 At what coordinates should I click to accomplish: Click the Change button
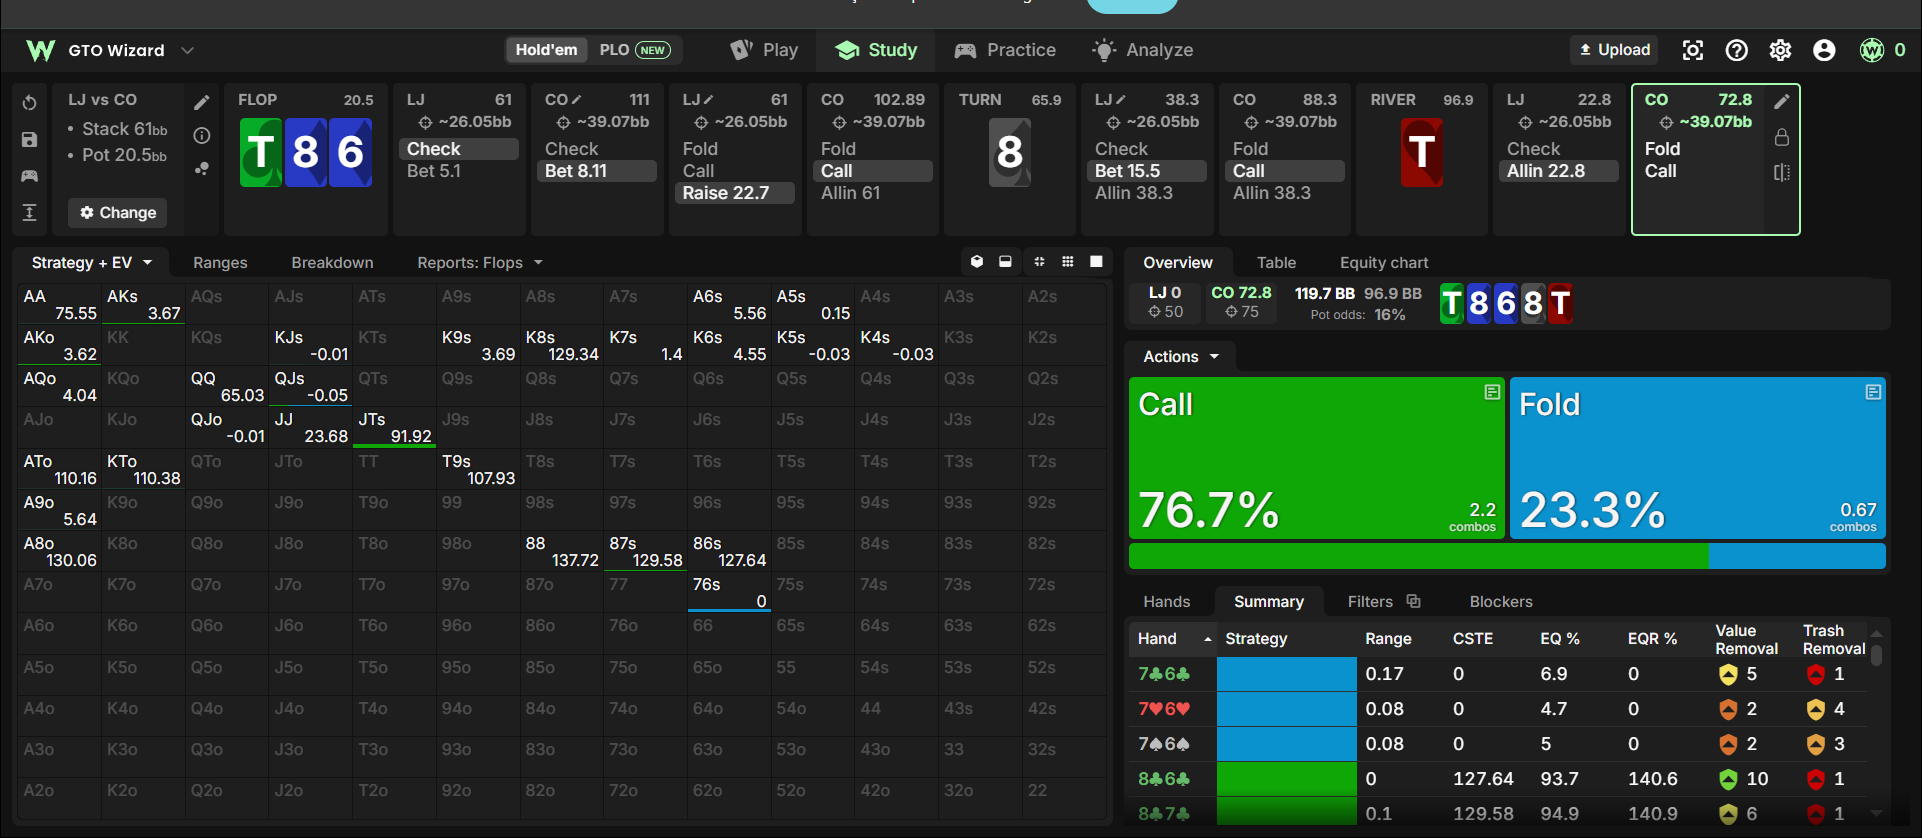click(118, 212)
